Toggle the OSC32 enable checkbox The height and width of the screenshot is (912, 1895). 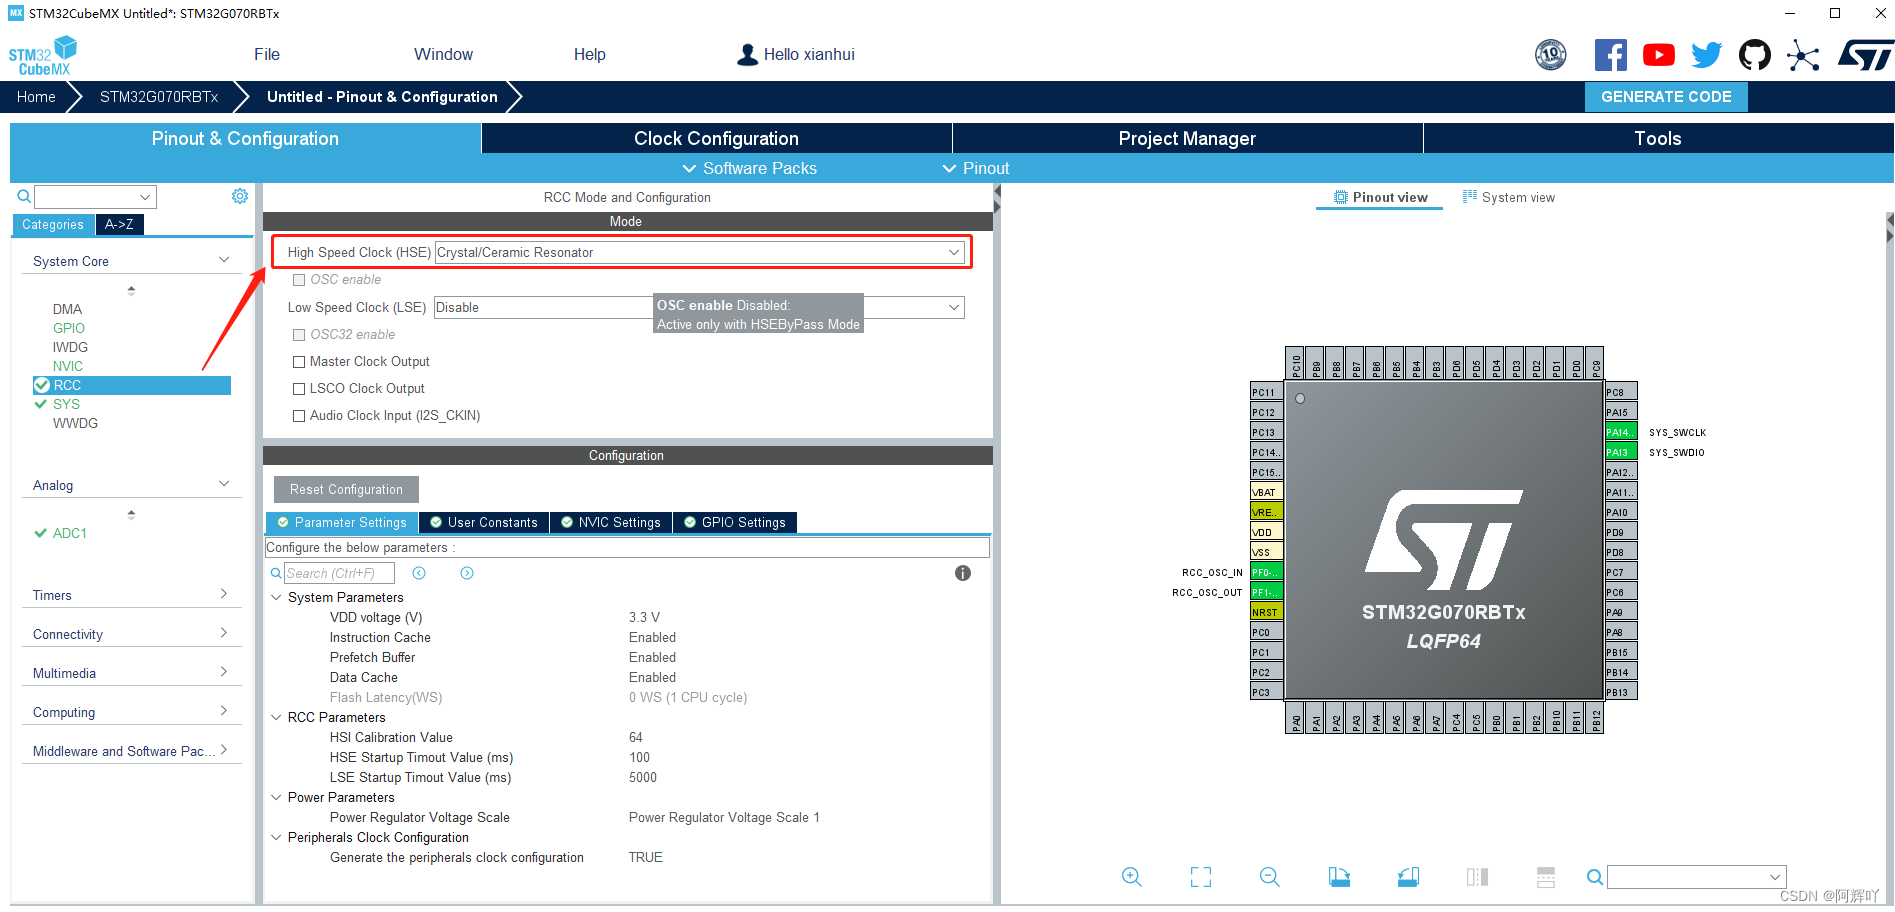[299, 335]
